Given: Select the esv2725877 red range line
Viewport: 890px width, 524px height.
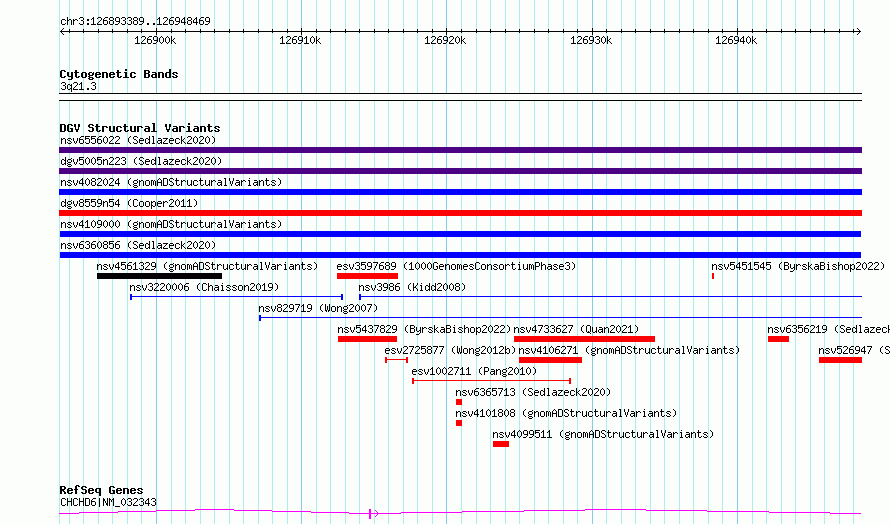Looking at the screenshot, I should click(396, 360).
